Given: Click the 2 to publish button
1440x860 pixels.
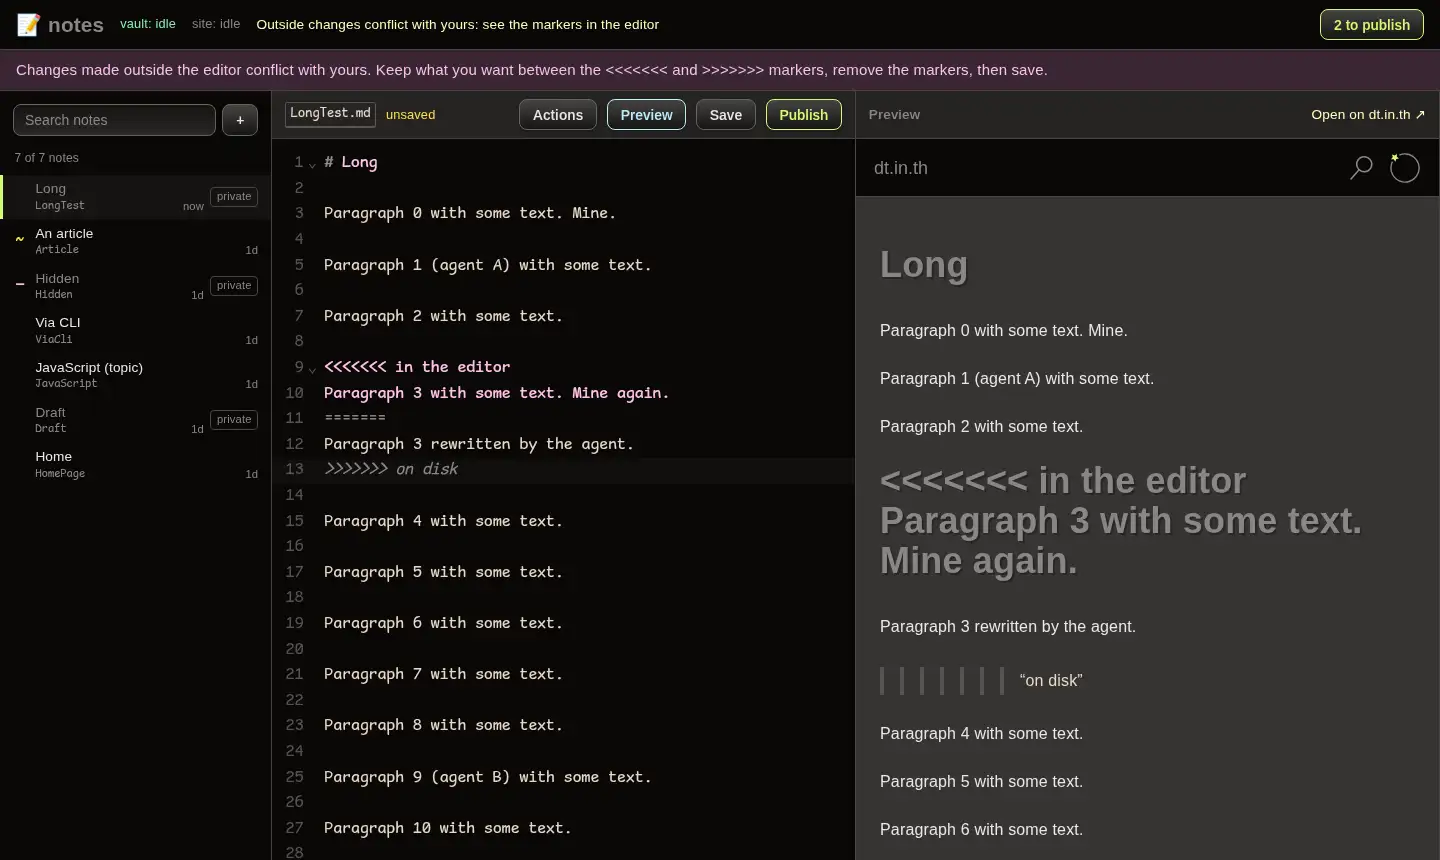Looking at the screenshot, I should tap(1372, 25).
